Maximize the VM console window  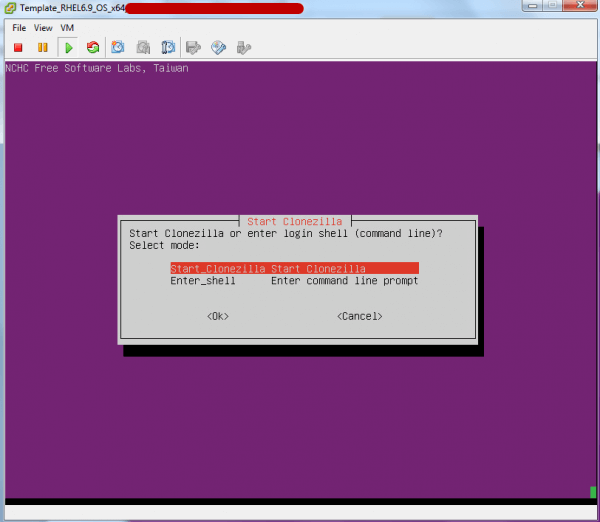point(552,5)
